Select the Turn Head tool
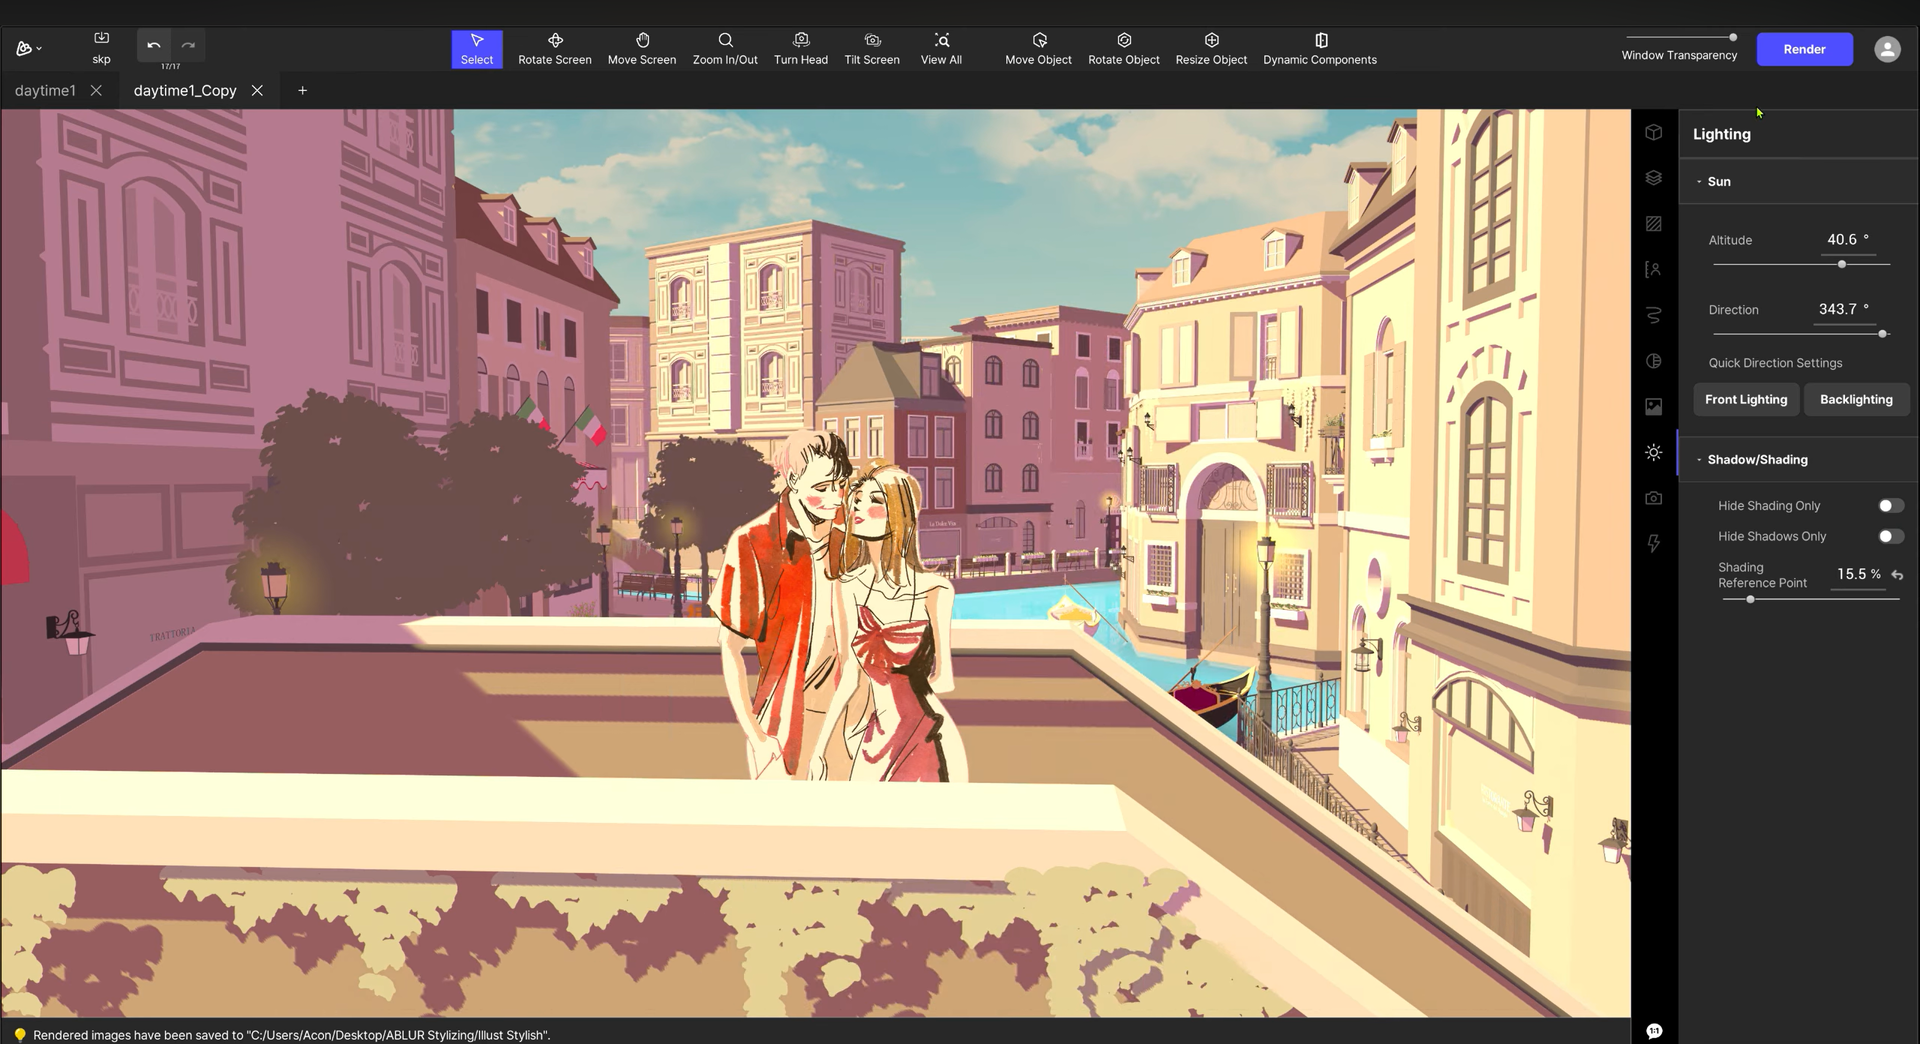The image size is (1920, 1044). coord(800,48)
